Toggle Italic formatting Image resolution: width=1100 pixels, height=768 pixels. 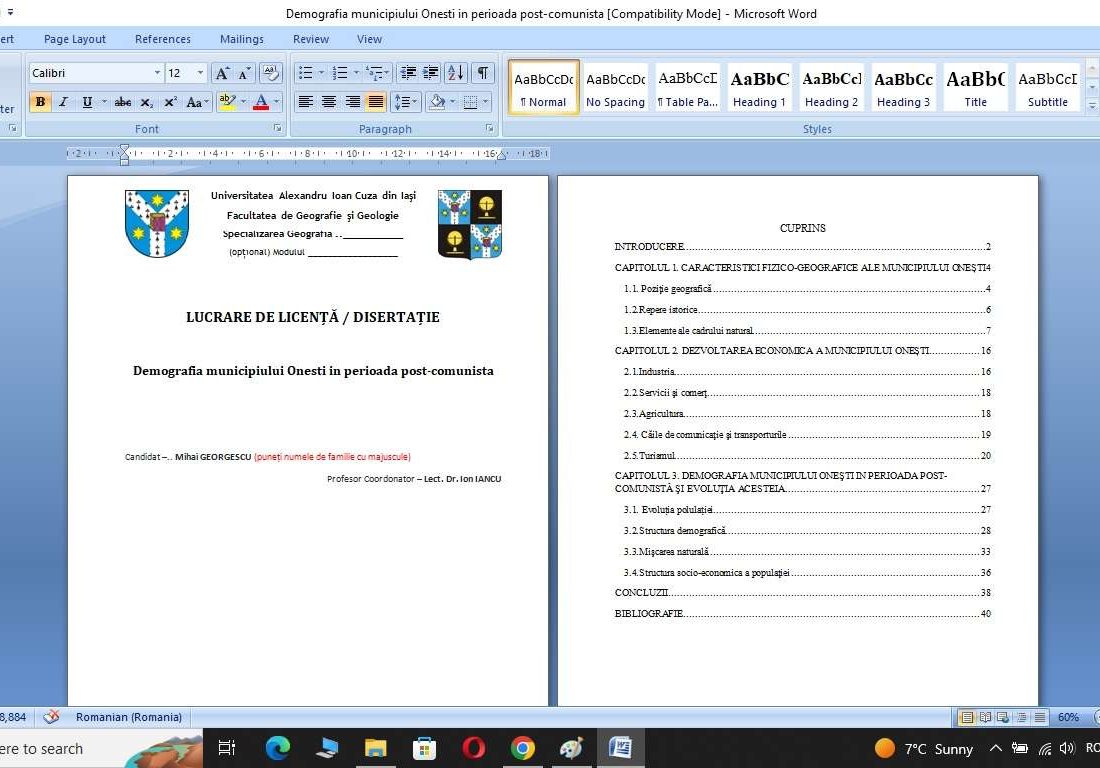[63, 102]
